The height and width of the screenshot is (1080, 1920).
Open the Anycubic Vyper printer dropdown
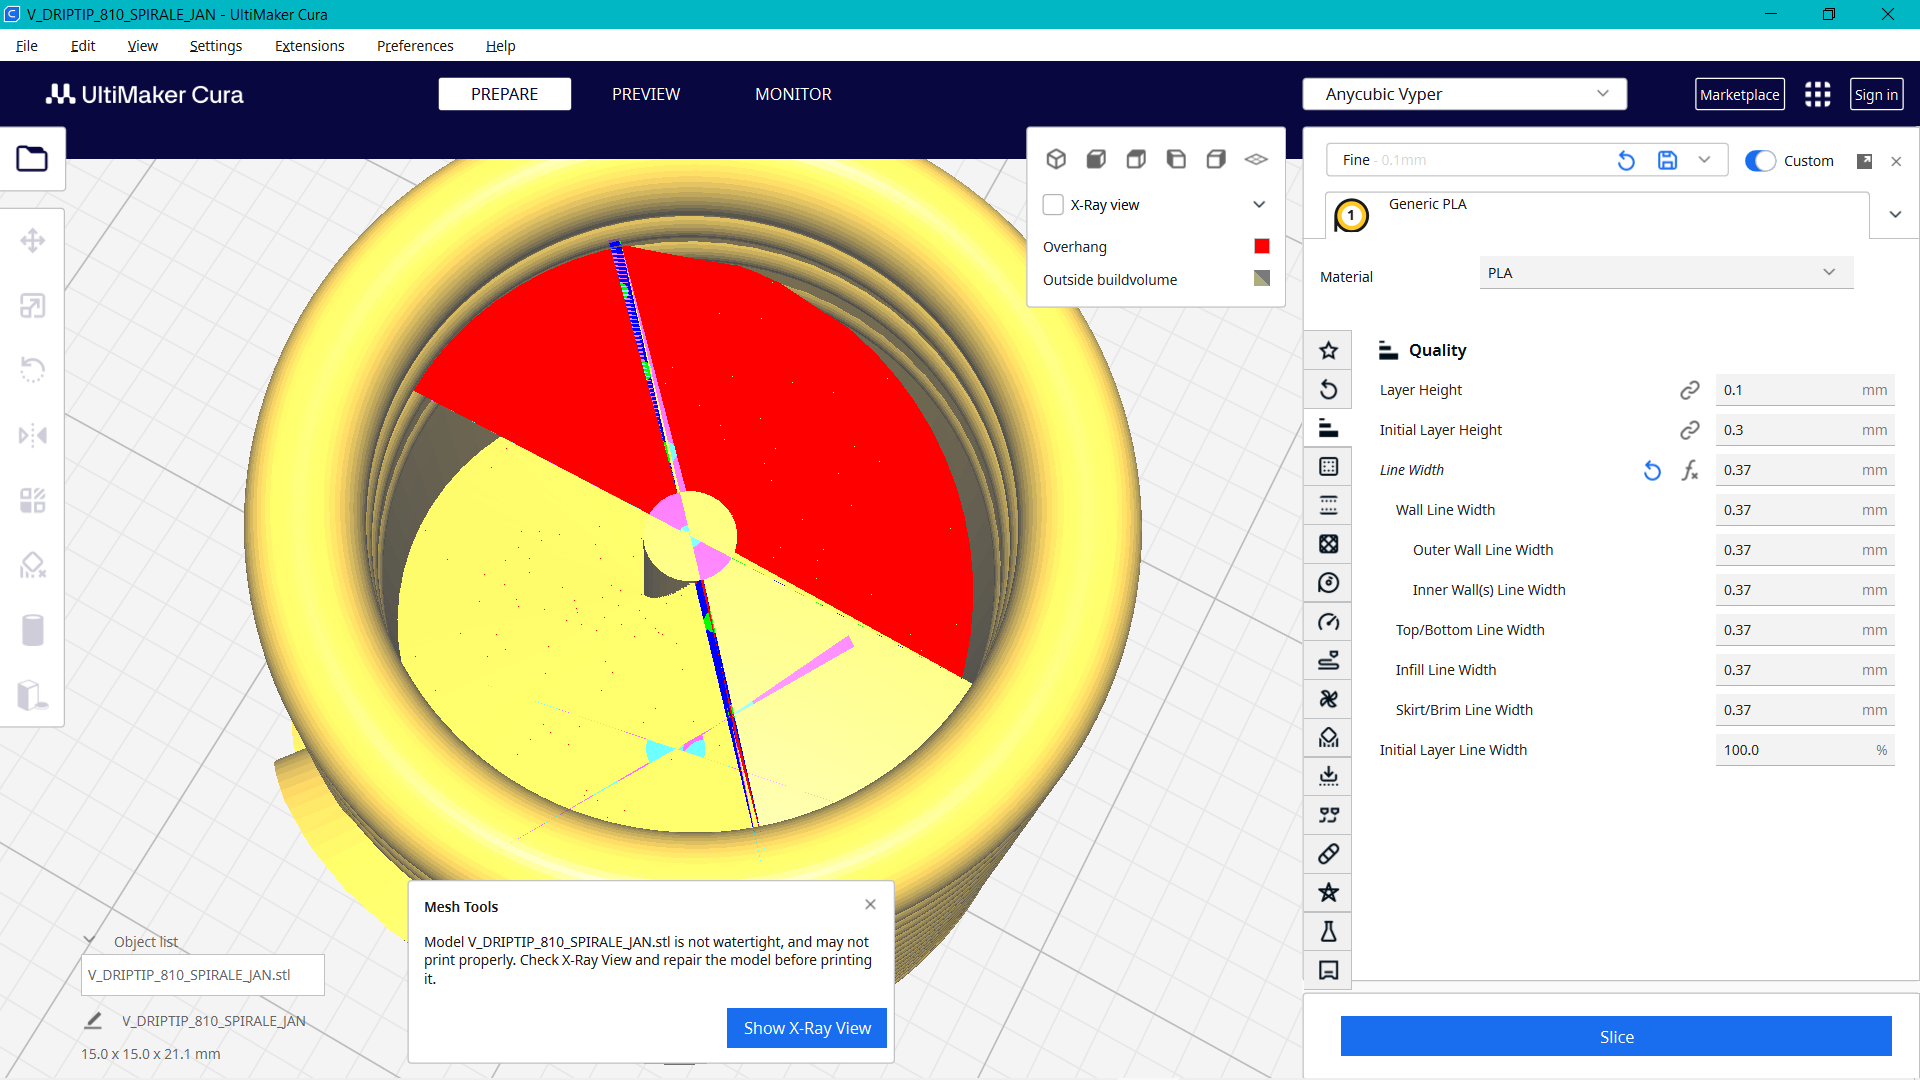1464,93
